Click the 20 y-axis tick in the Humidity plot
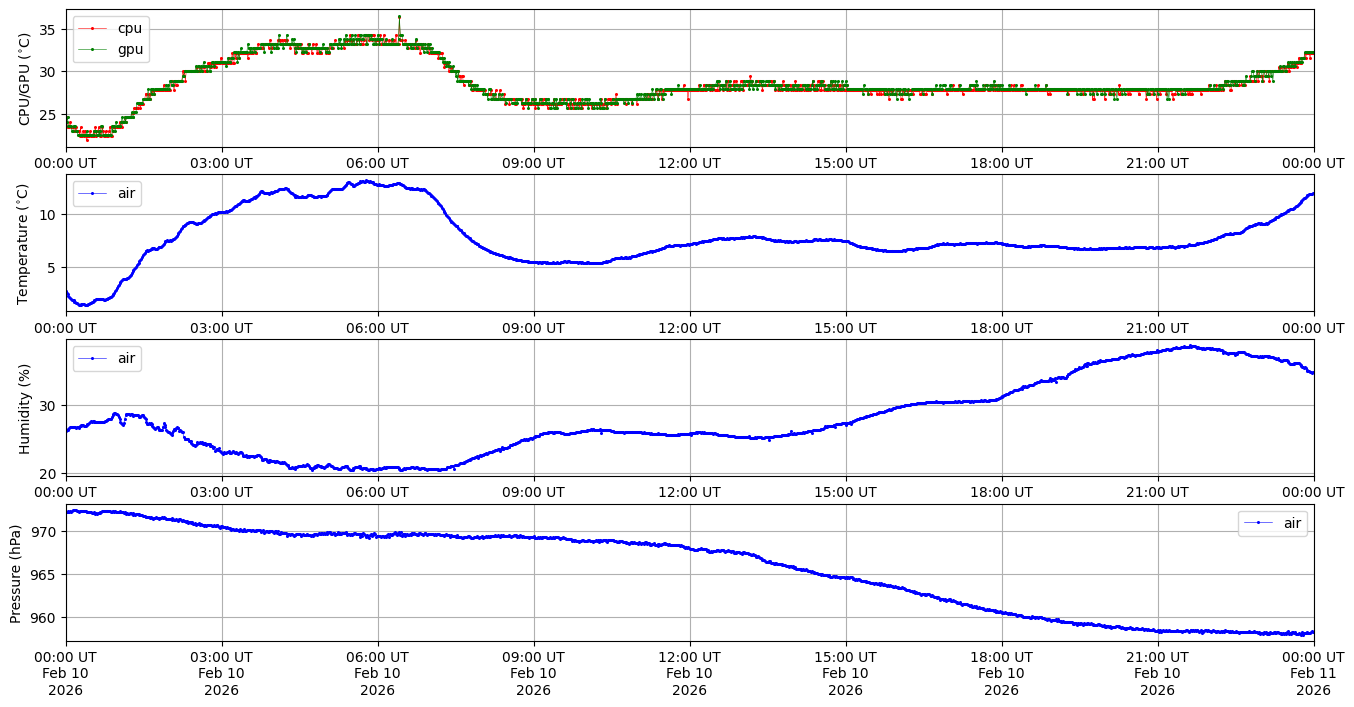The height and width of the screenshot is (707, 1354). pyautogui.click(x=49, y=473)
